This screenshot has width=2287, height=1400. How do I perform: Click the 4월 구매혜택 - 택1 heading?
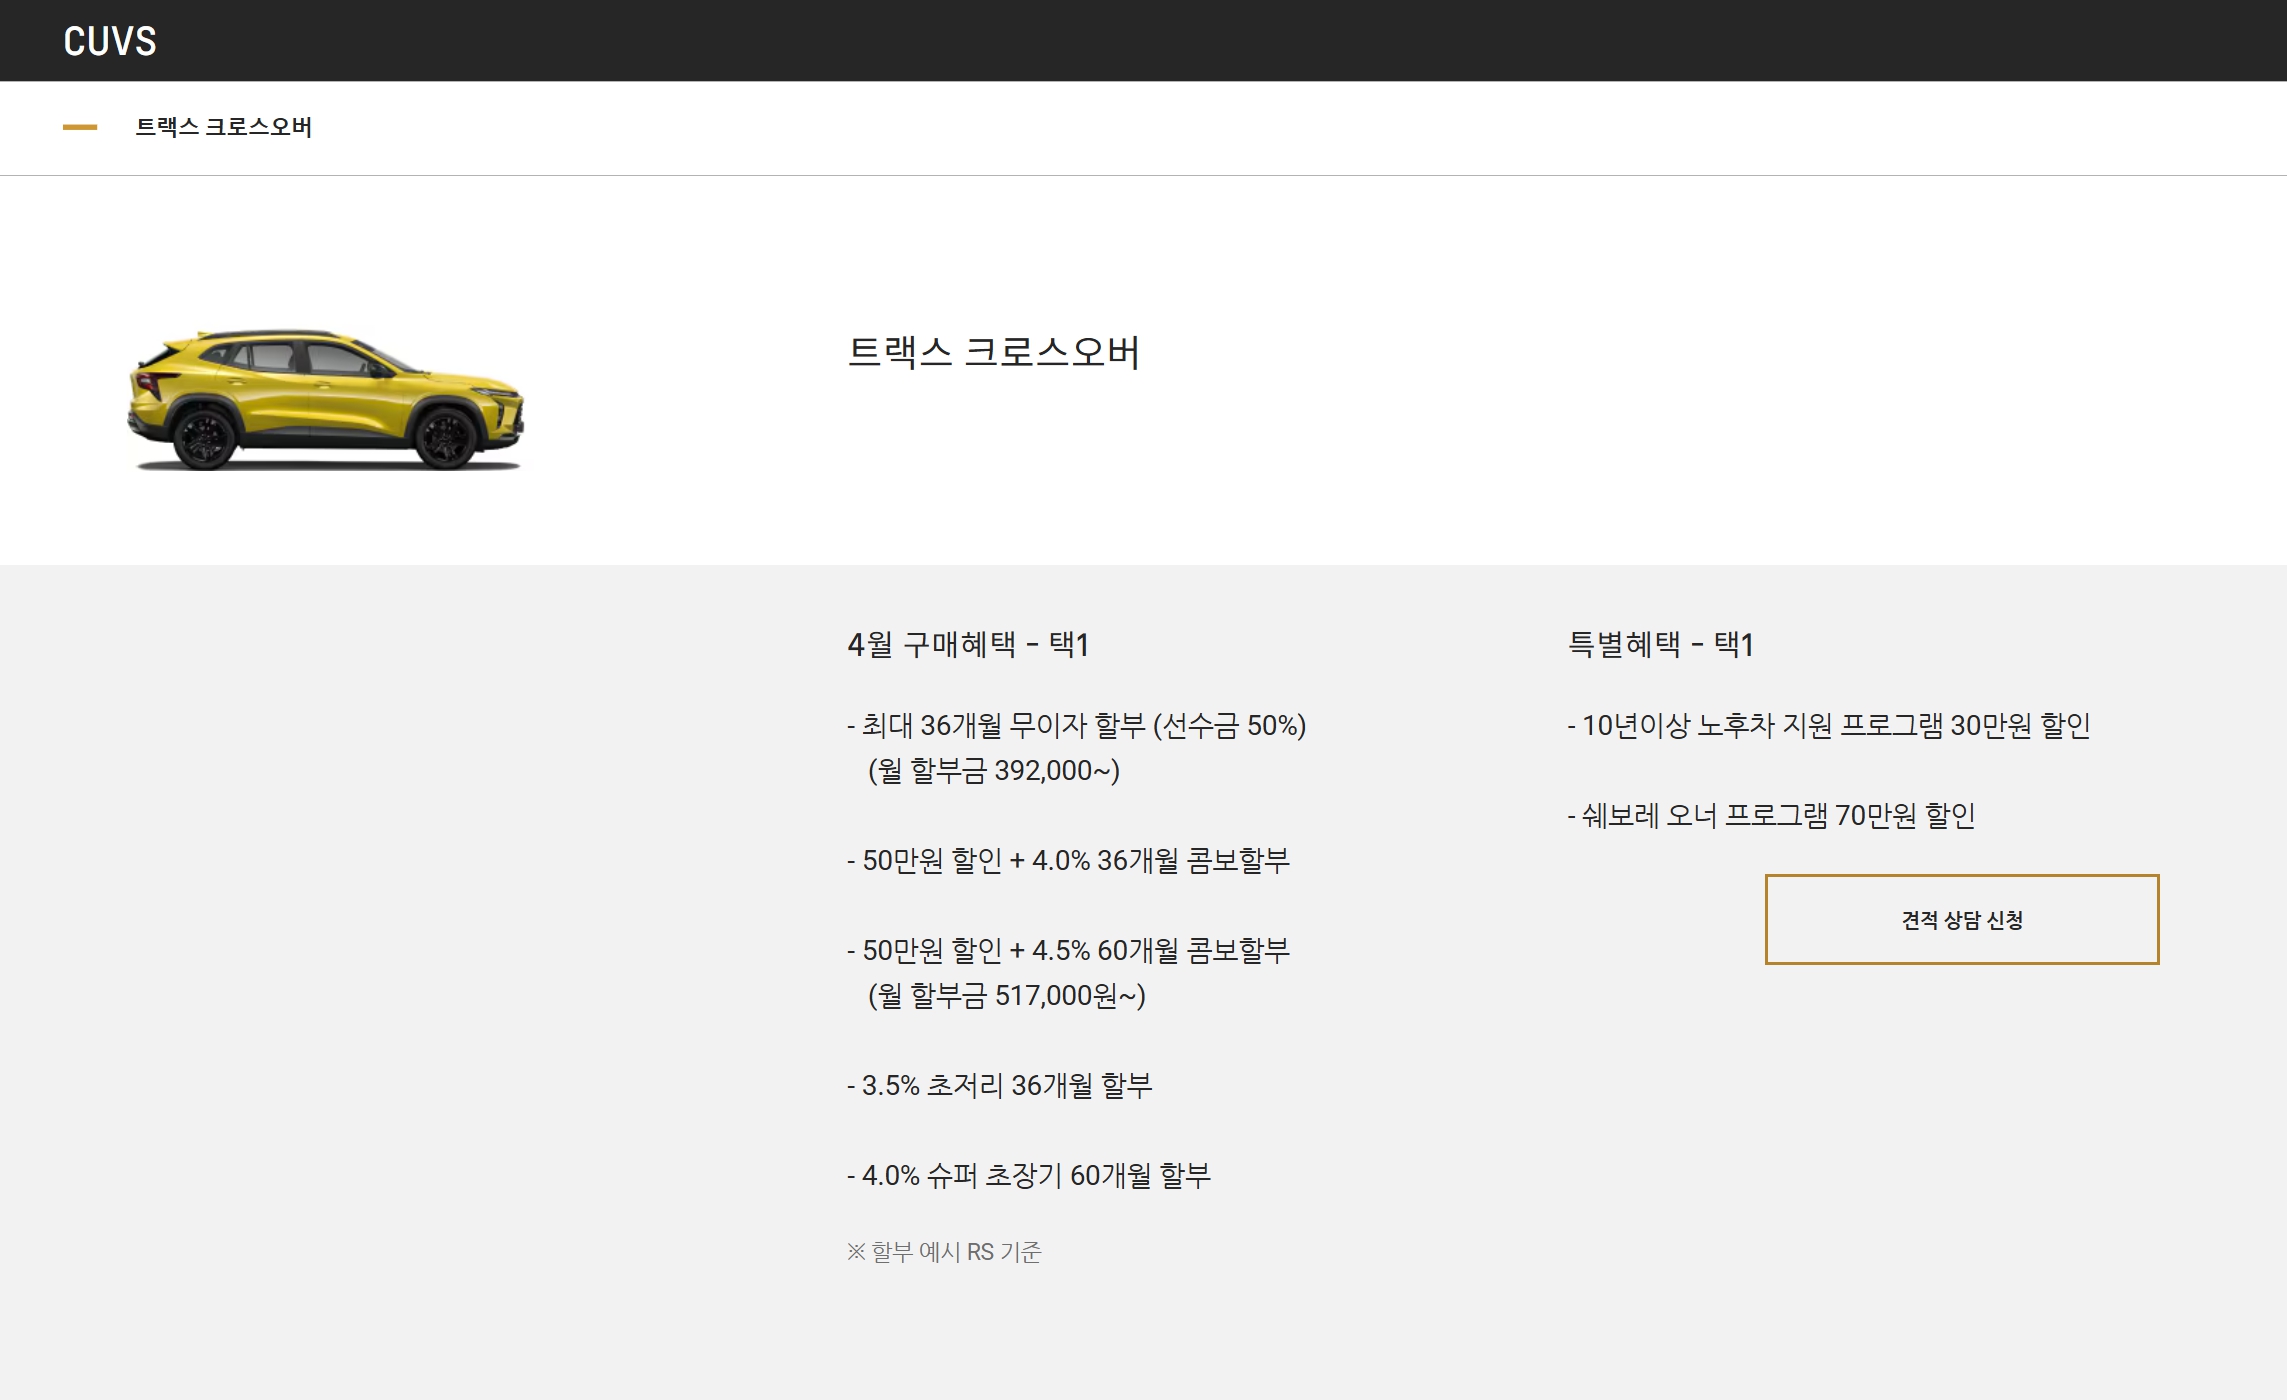click(967, 644)
